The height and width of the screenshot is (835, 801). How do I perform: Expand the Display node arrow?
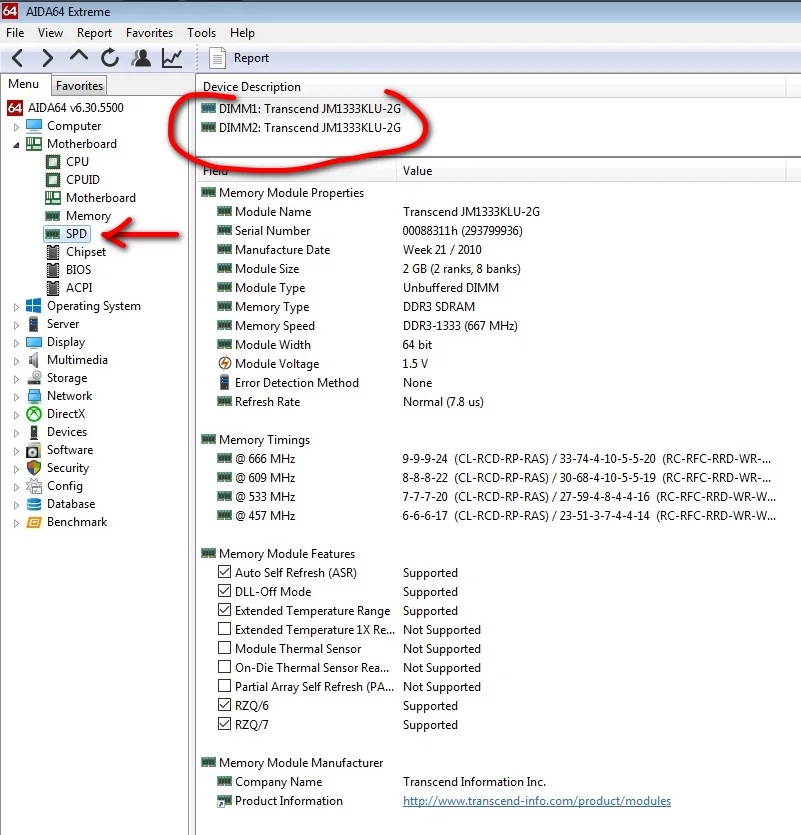pyautogui.click(x=16, y=343)
